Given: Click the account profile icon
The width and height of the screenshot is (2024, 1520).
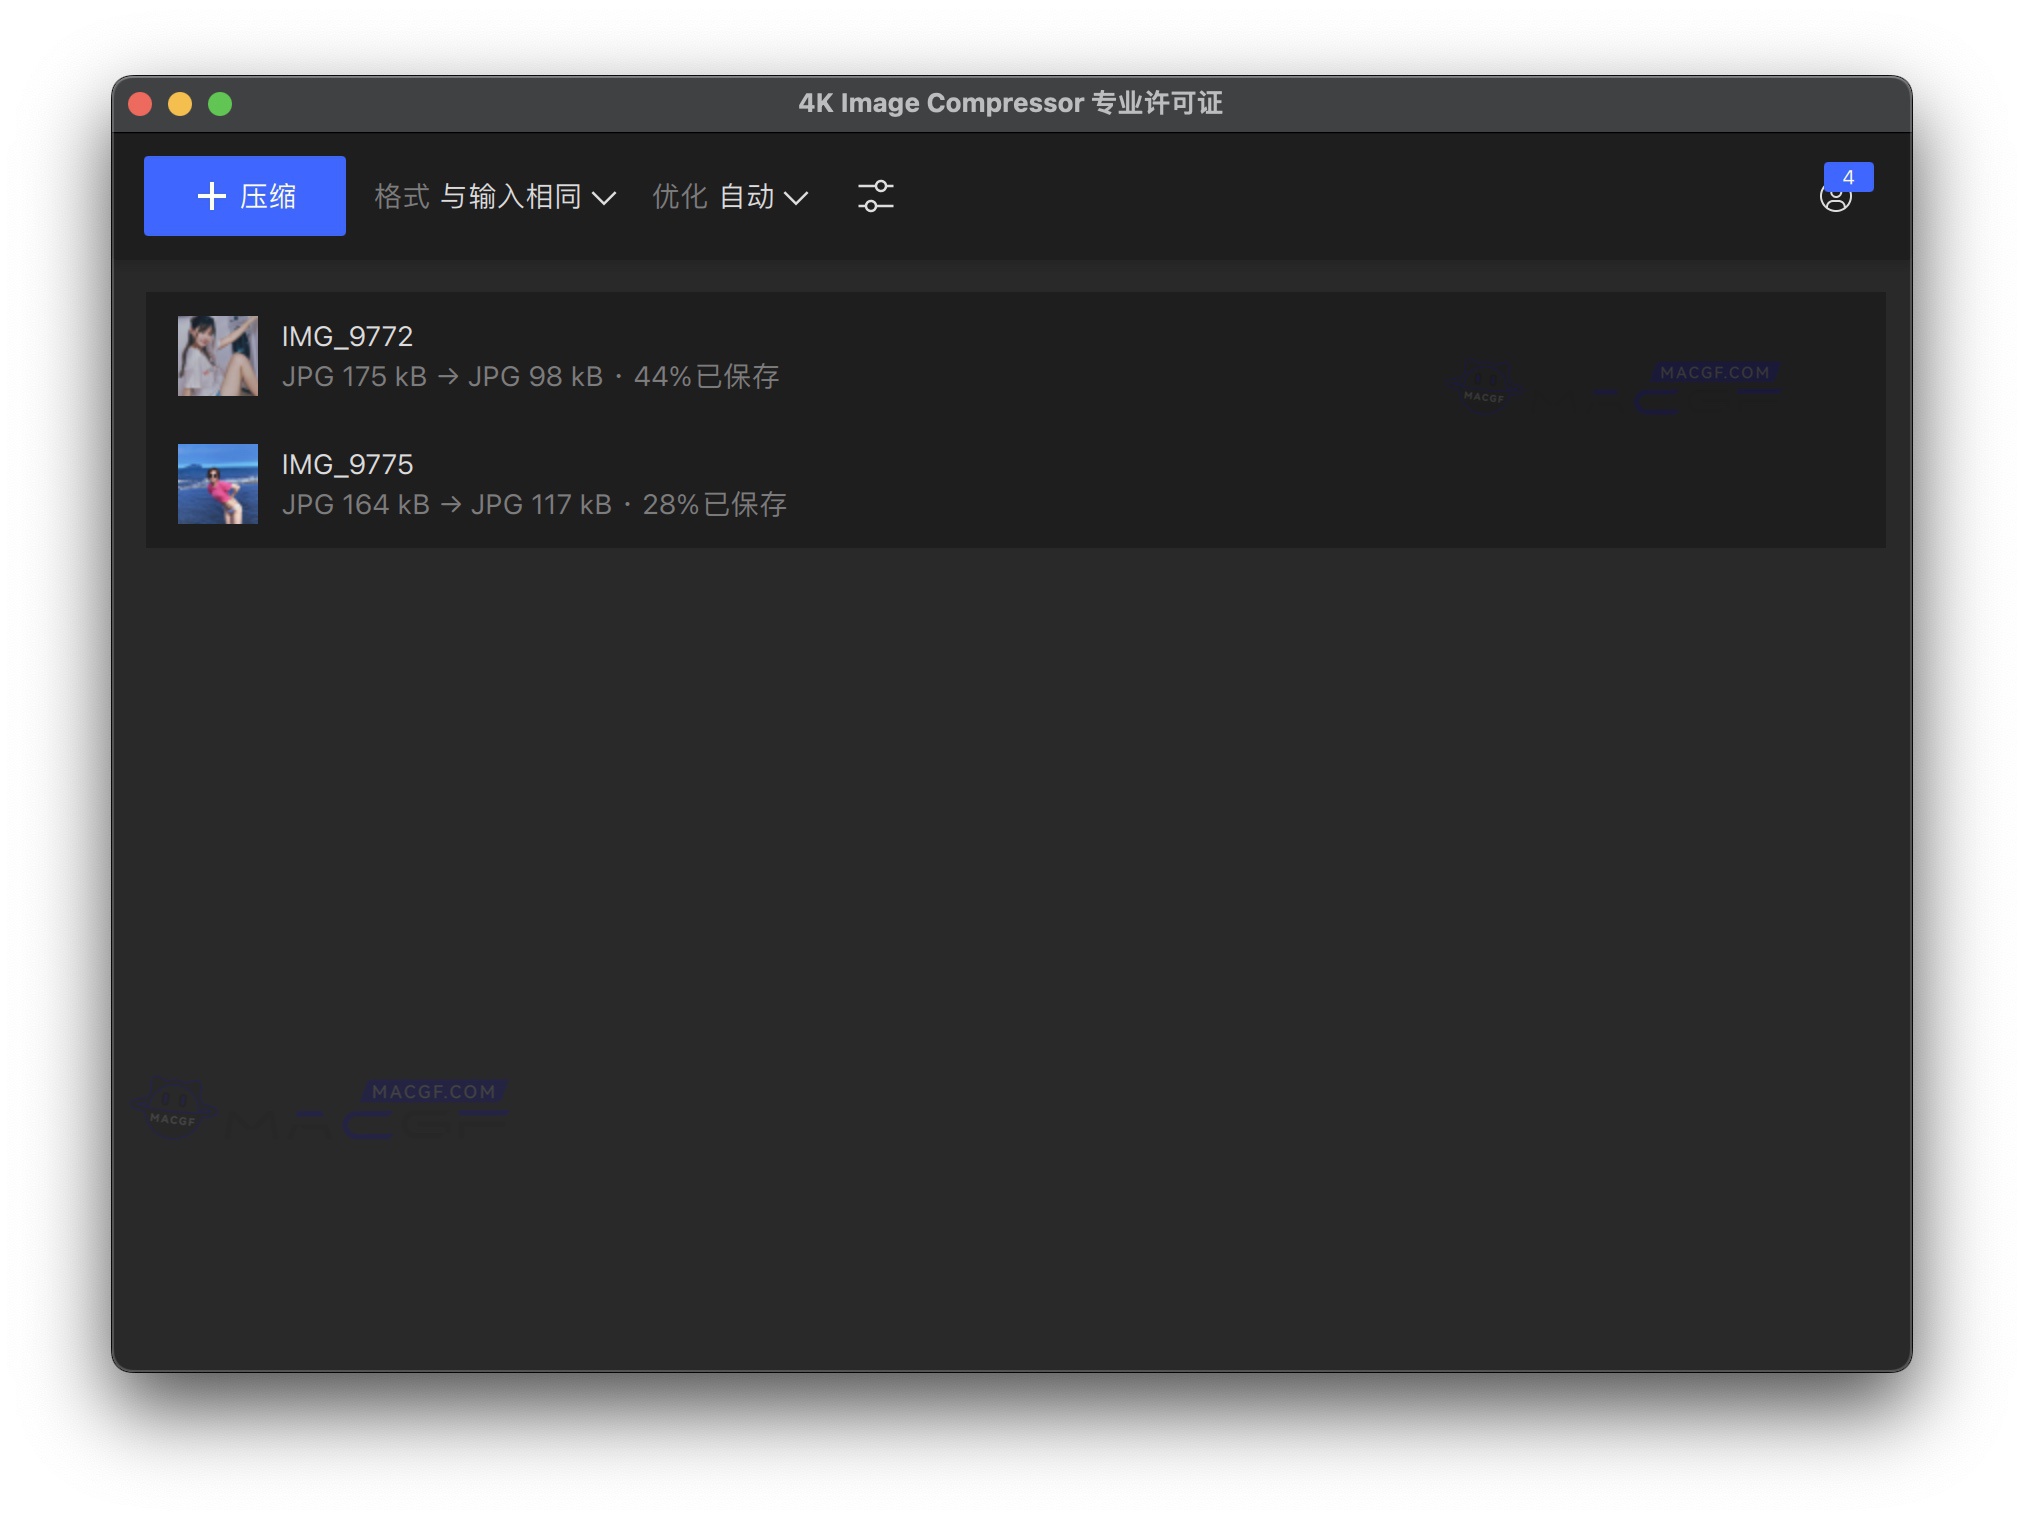Looking at the screenshot, I should (1838, 198).
